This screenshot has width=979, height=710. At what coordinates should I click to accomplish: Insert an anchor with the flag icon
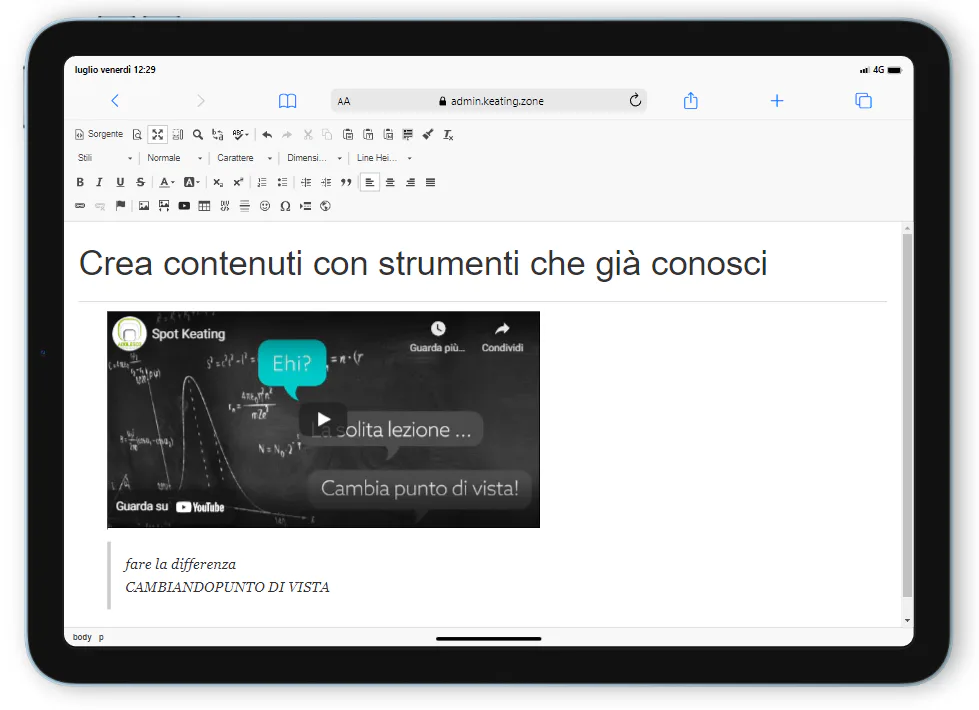[x=121, y=205]
